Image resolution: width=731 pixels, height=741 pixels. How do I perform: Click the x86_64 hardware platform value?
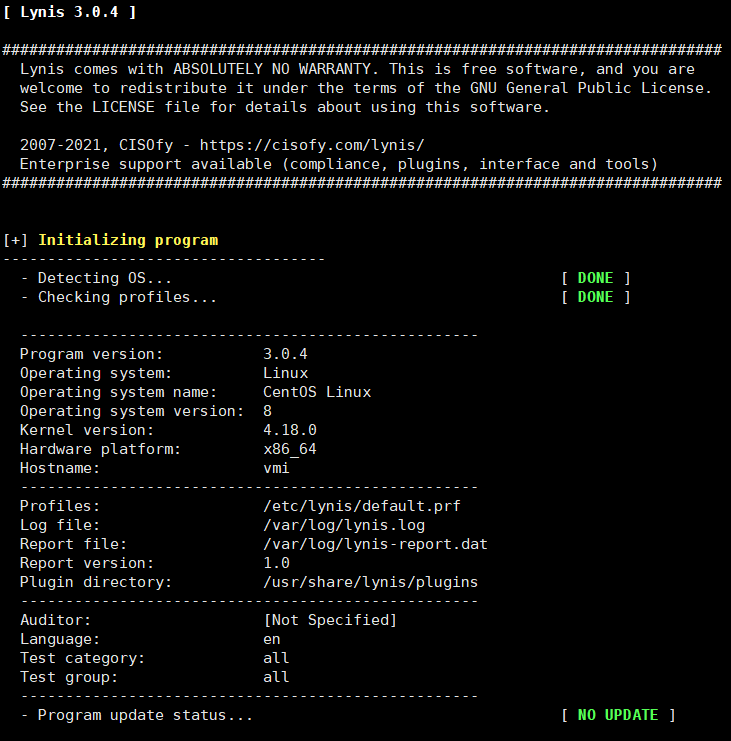click(x=290, y=449)
